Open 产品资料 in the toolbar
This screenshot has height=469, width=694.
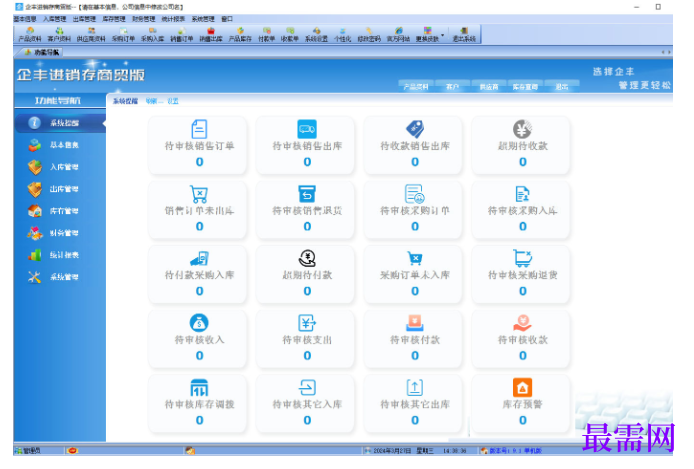pos(30,35)
